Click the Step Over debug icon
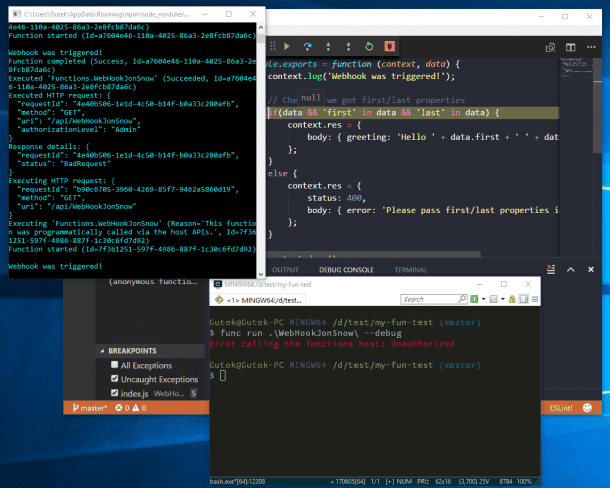Image resolution: width=610 pixels, height=488 pixels. point(307,47)
